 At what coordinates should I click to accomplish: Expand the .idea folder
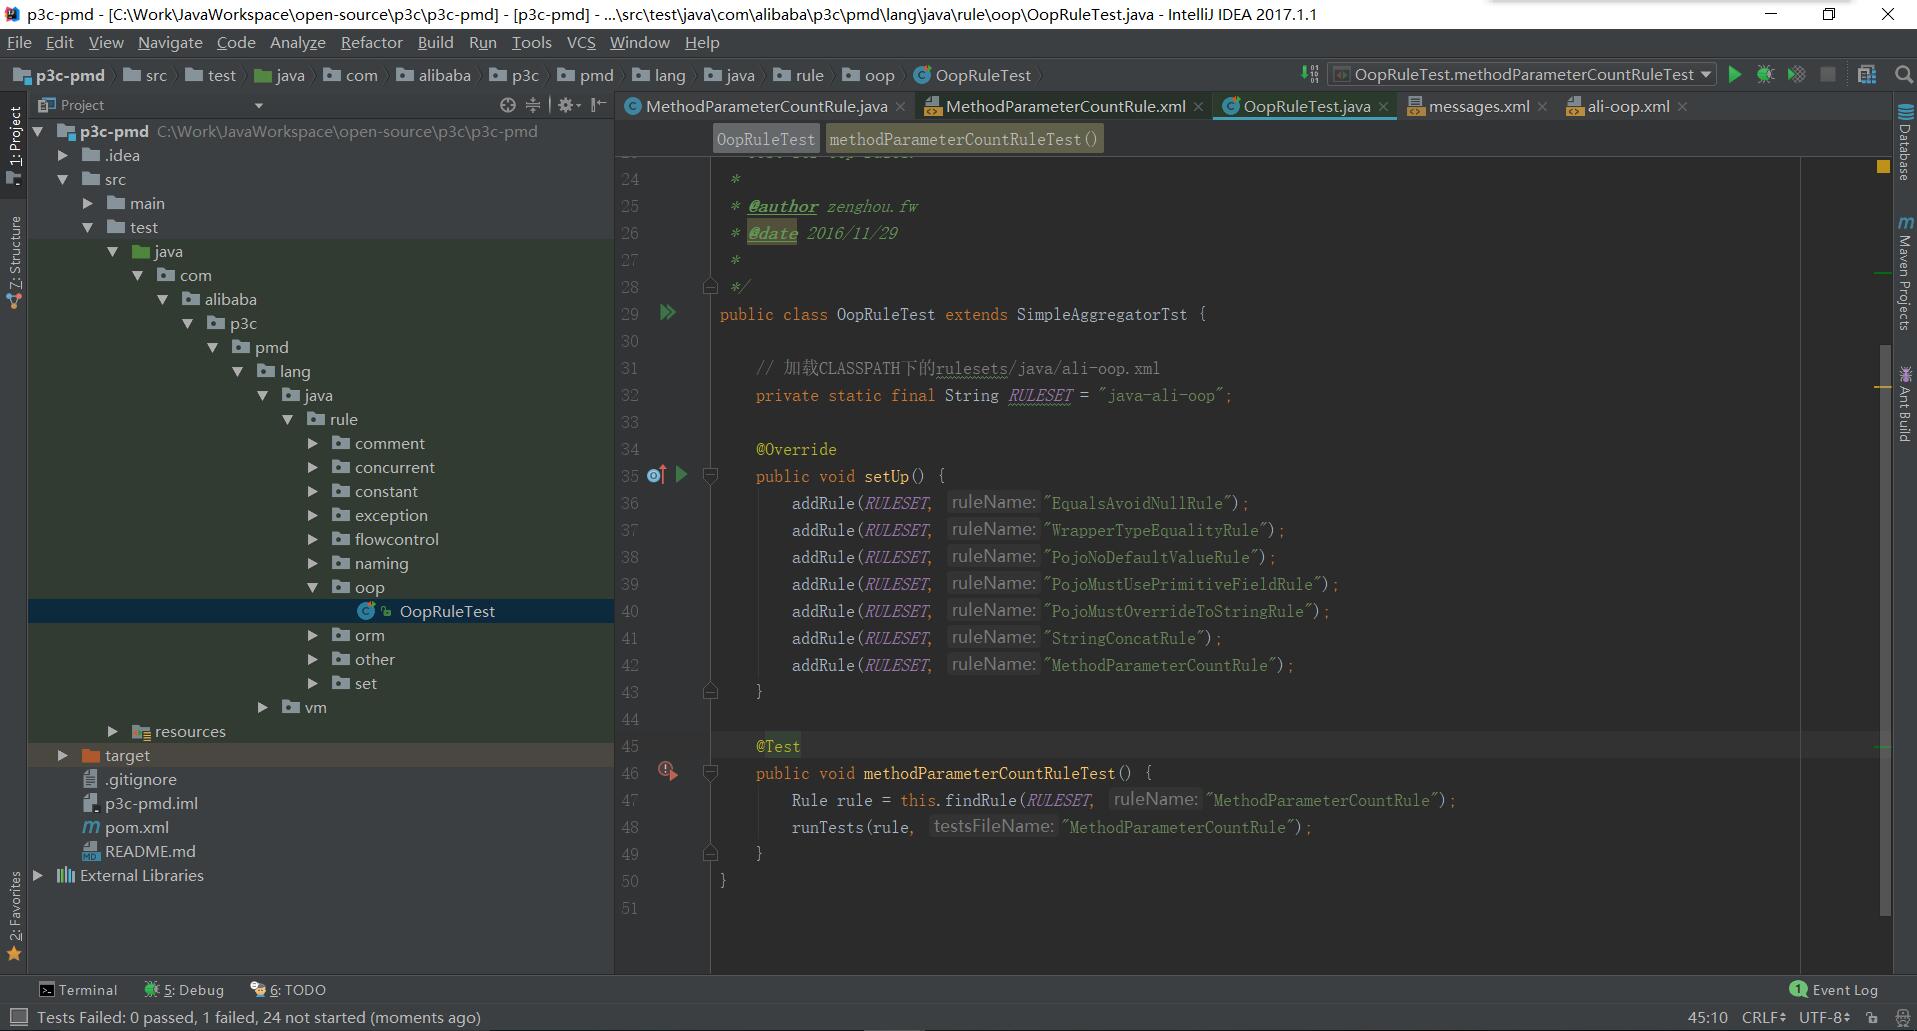click(63, 155)
